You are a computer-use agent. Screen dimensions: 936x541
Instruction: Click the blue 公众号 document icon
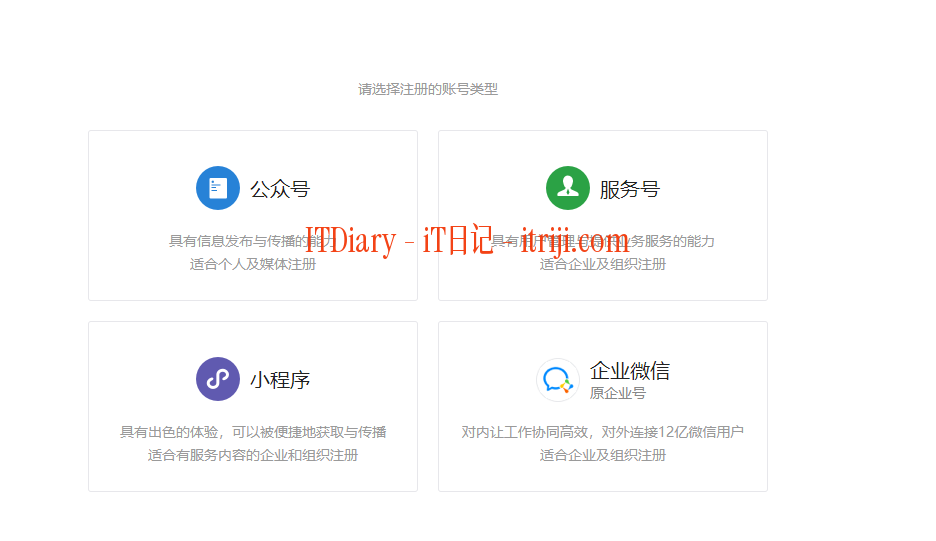coord(218,188)
